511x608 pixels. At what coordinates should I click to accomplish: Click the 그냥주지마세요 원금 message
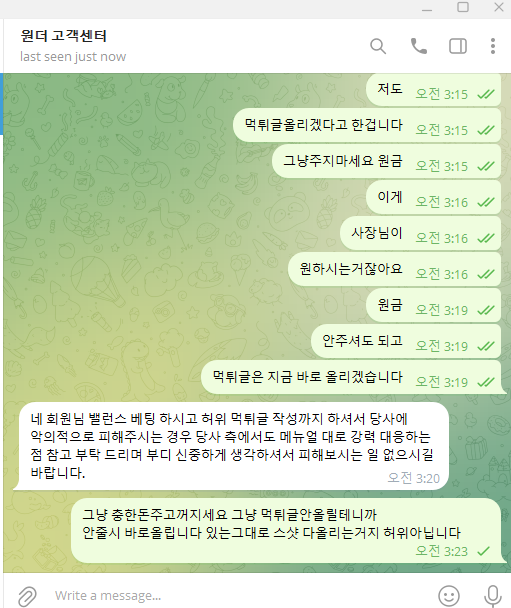[386, 161]
